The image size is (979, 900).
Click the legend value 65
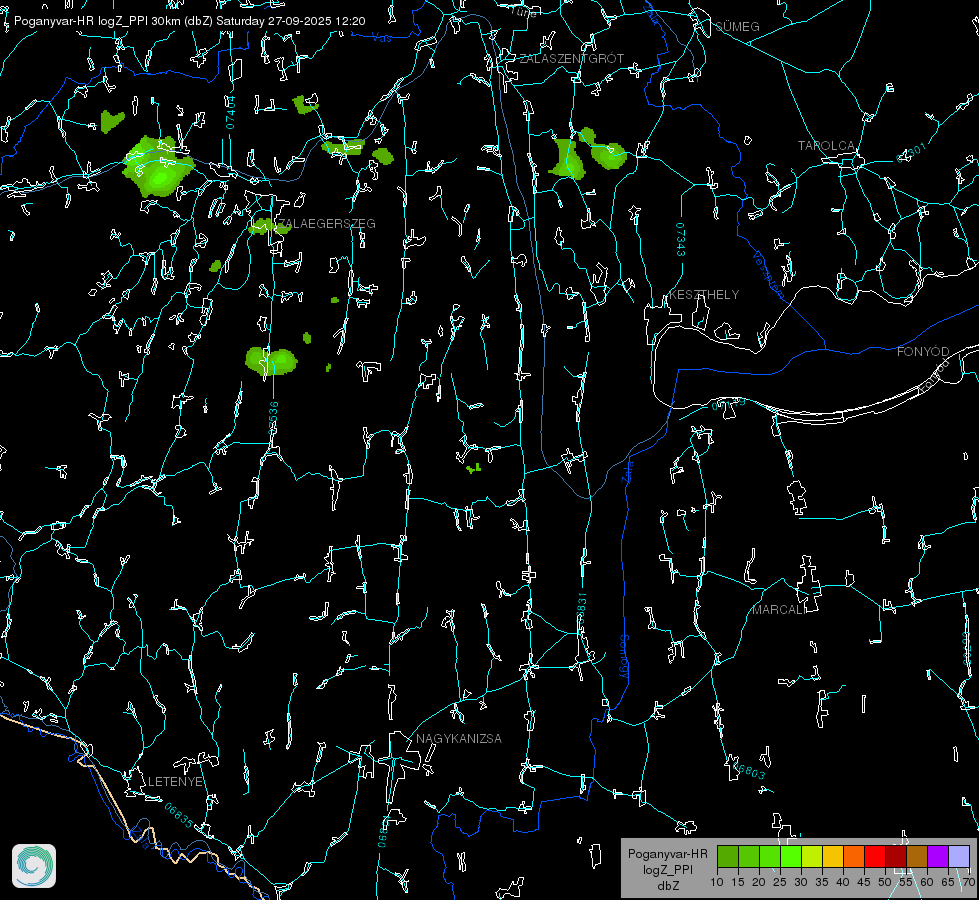point(948,882)
